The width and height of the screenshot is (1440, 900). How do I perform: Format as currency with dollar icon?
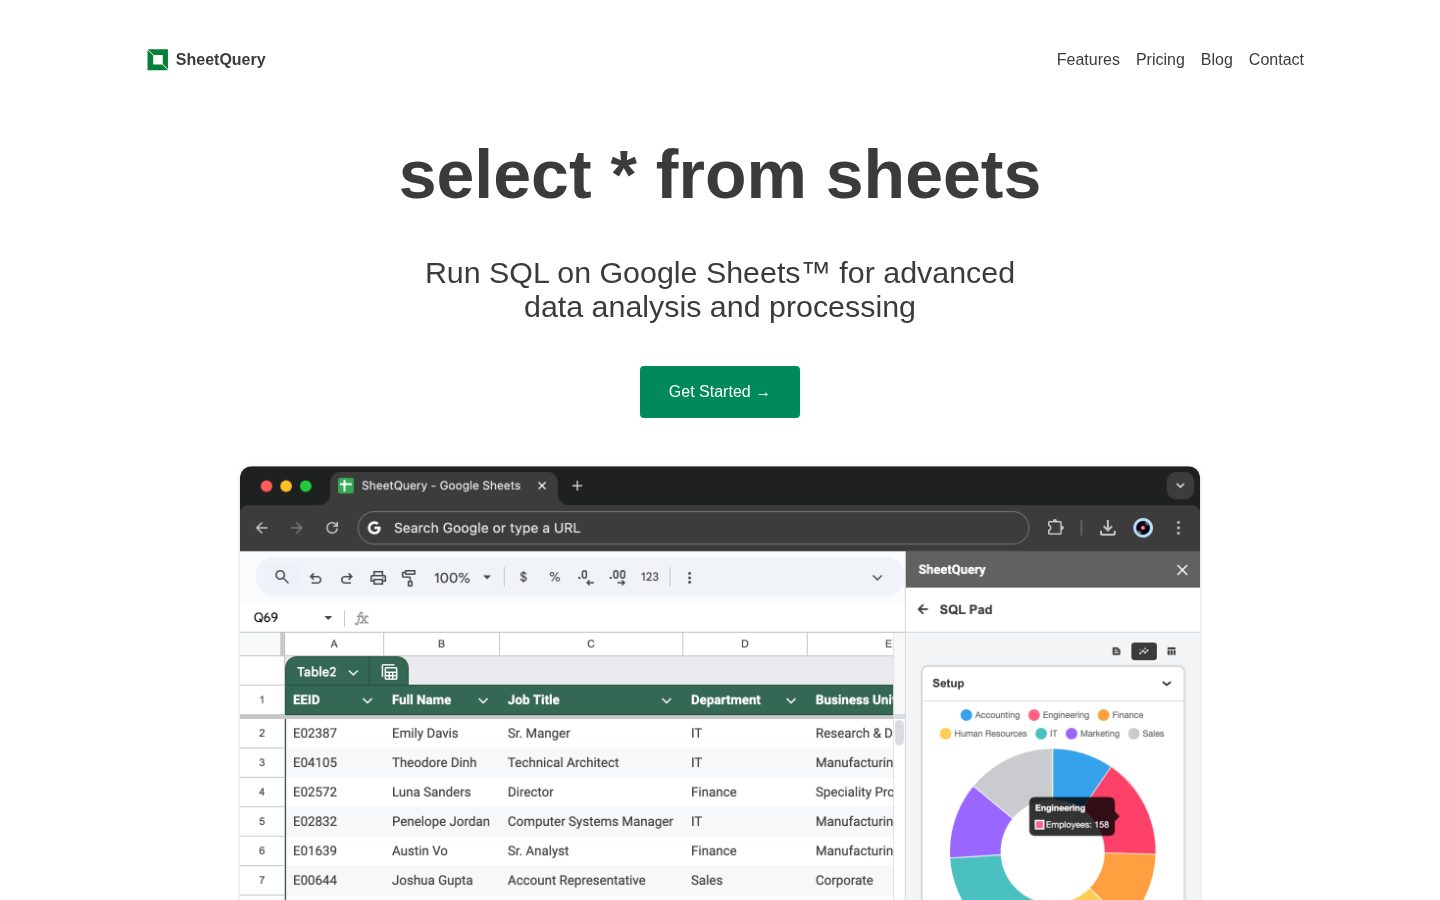(523, 577)
